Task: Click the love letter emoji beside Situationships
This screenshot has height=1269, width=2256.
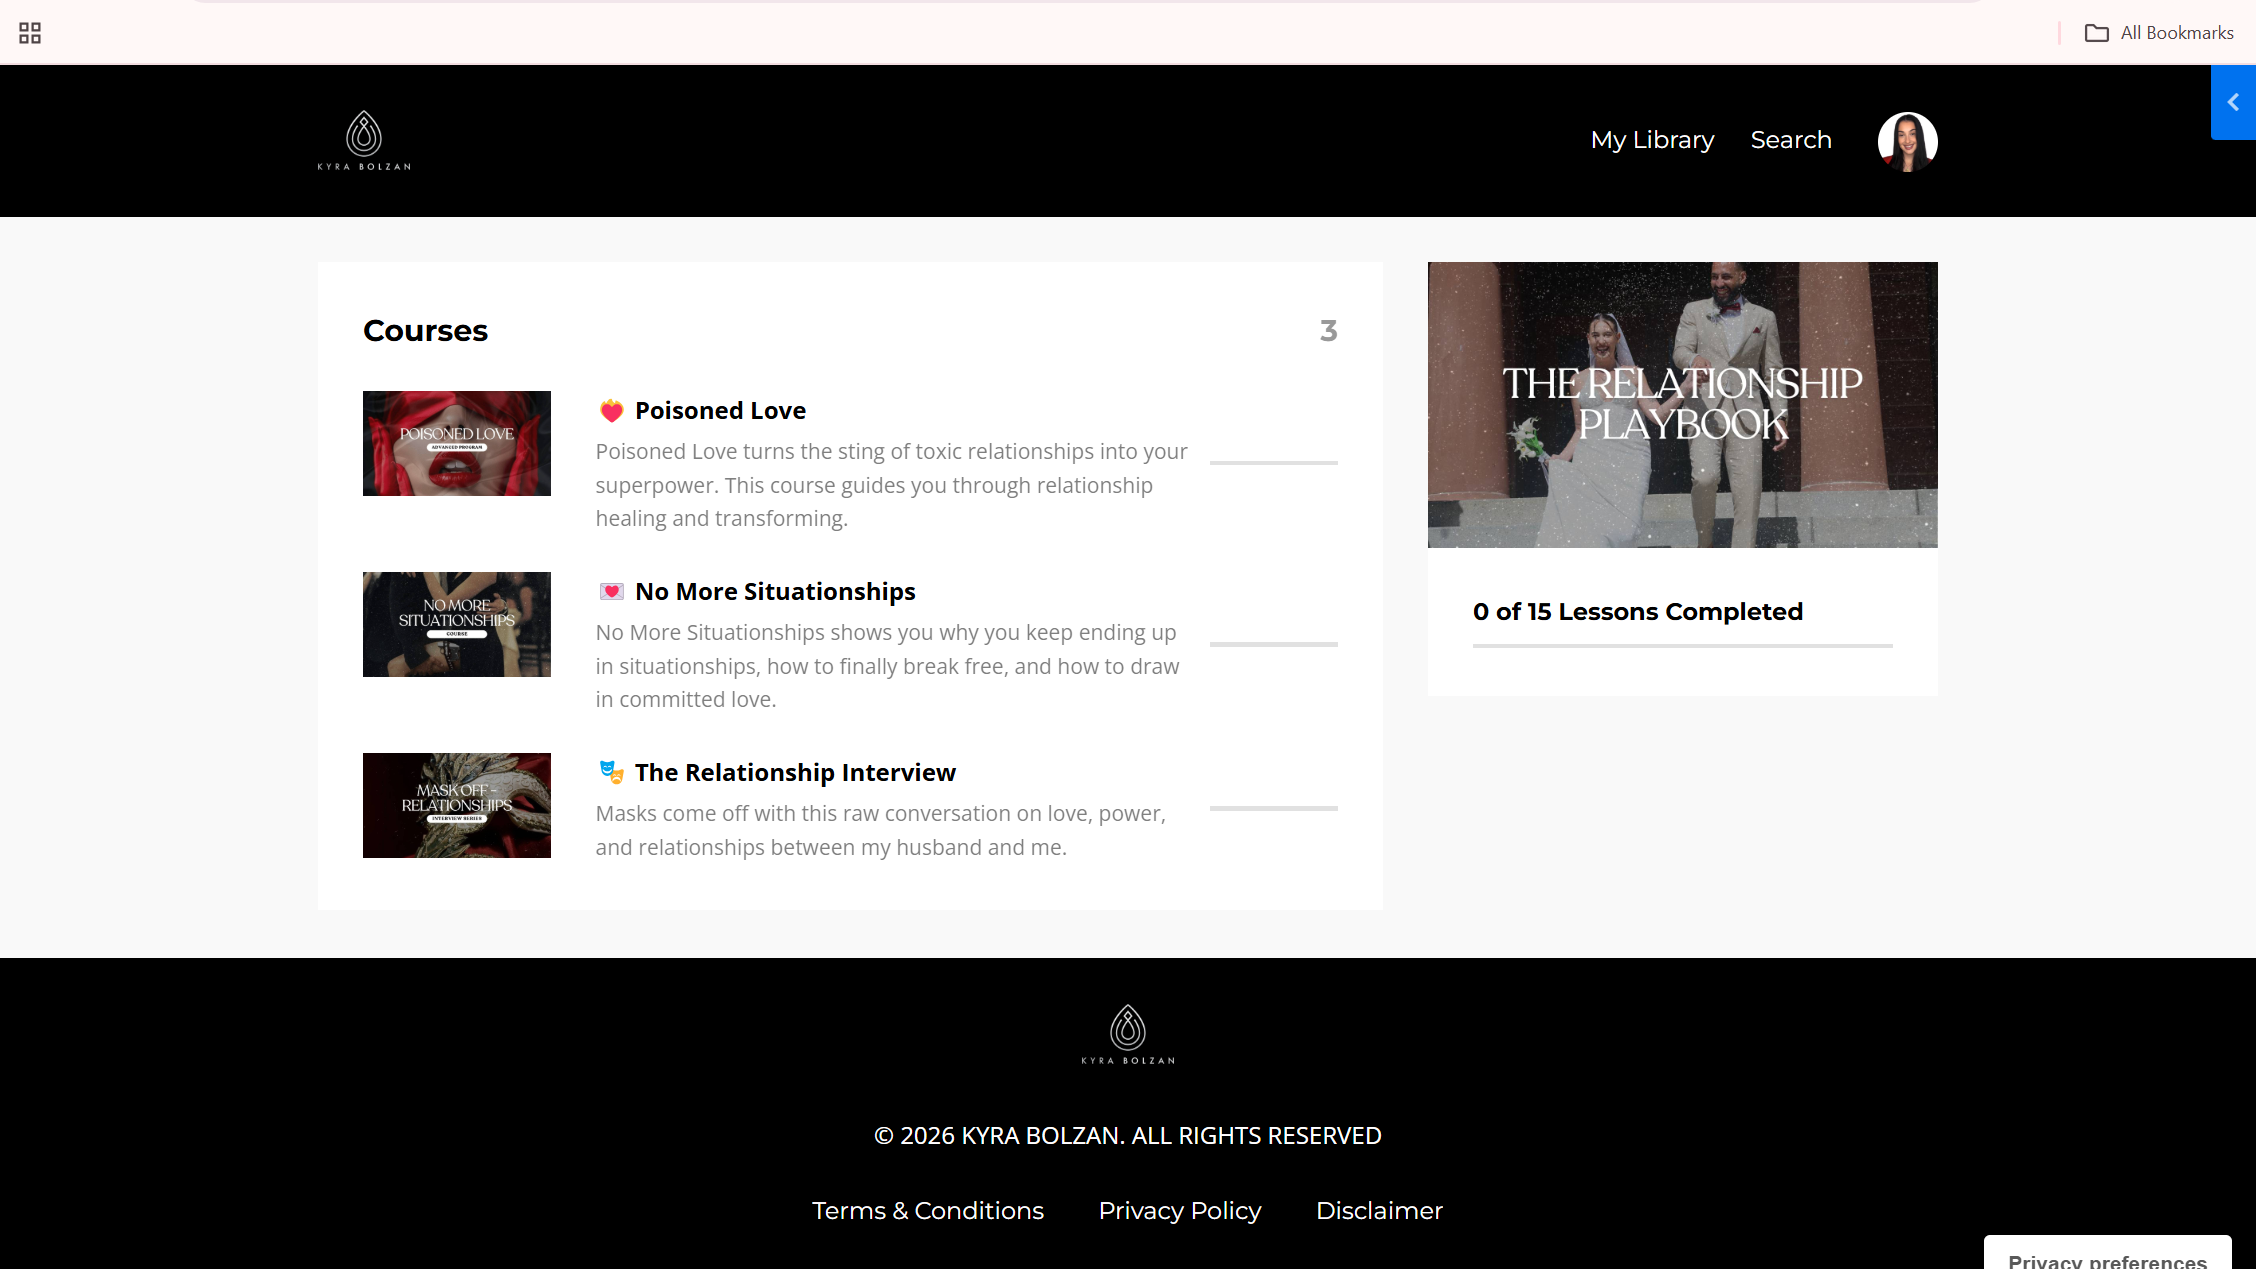Action: click(611, 592)
